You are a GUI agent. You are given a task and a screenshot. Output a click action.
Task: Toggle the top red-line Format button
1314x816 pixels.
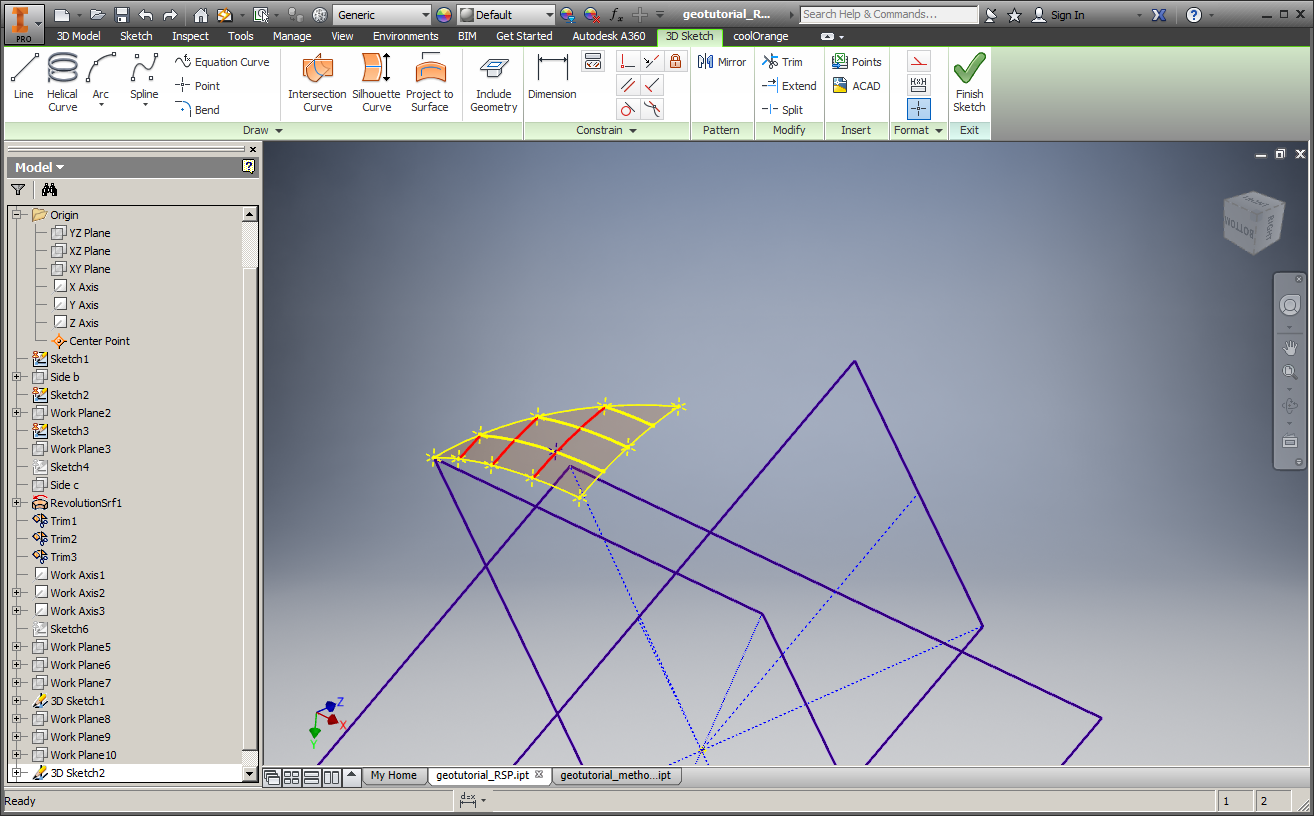pyautogui.click(x=918, y=61)
